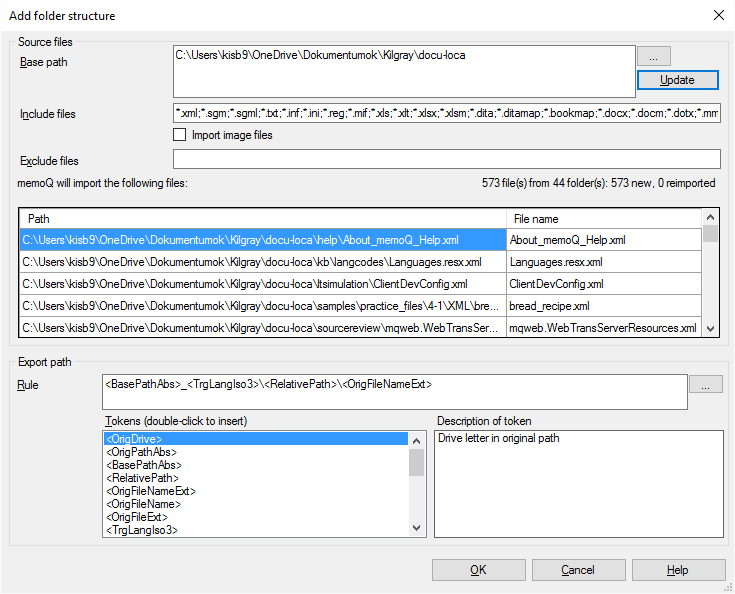The height and width of the screenshot is (594, 735).
Task: Click the browse button next to Base path
Action: tap(653, 56)
